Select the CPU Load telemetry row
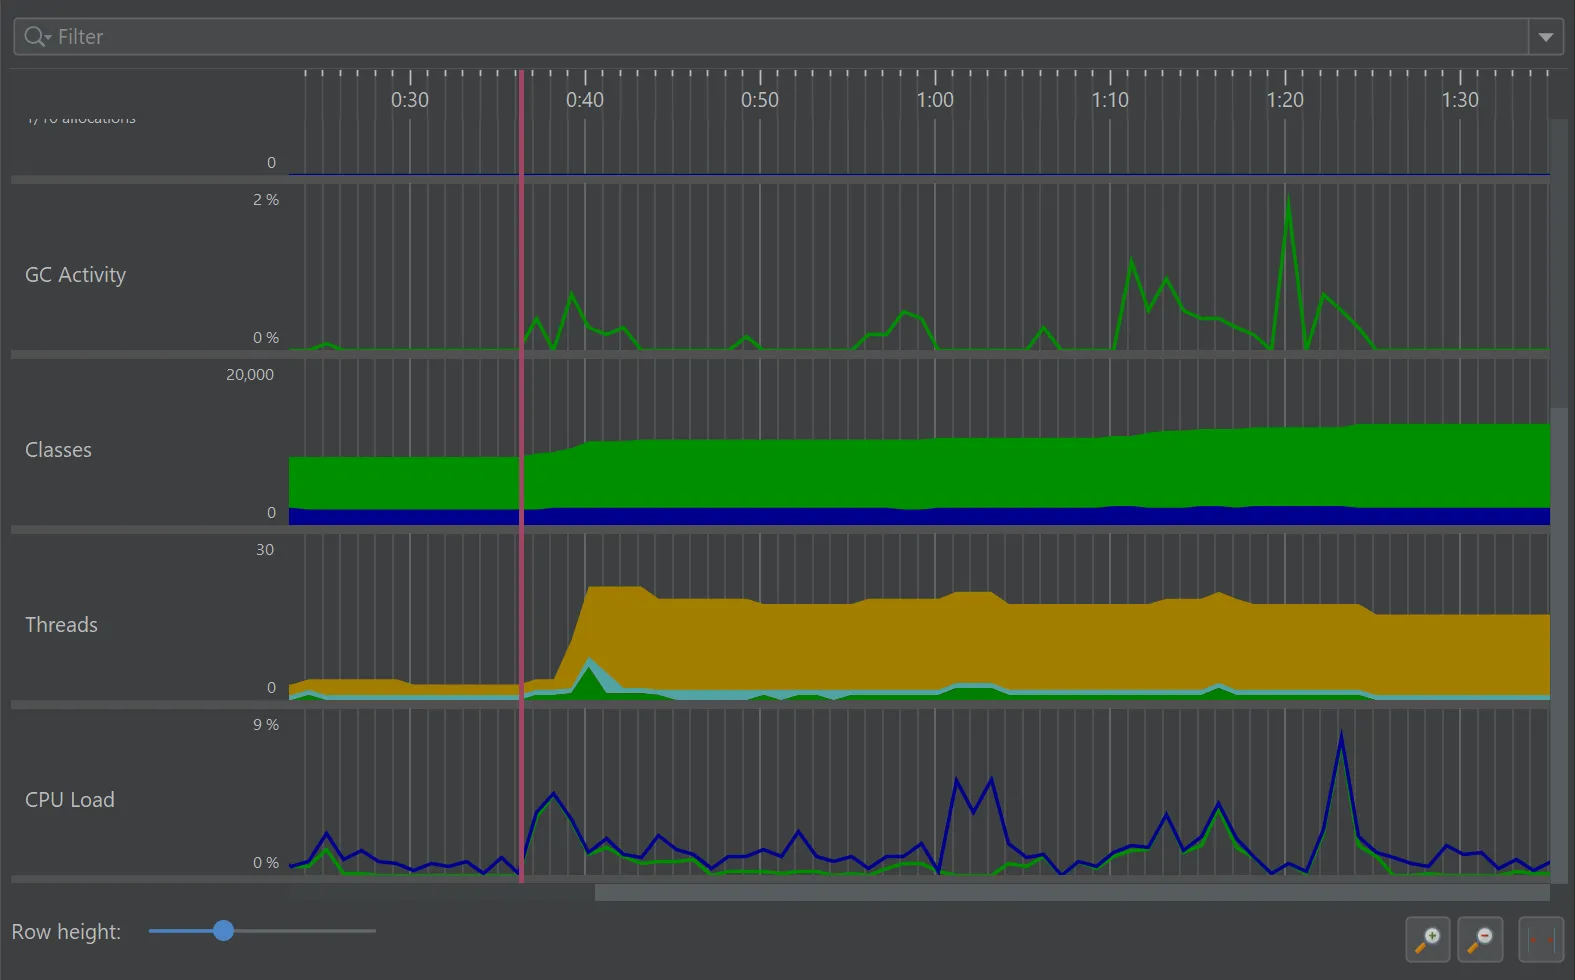The image size is (1575, 980). pos(70,800)
